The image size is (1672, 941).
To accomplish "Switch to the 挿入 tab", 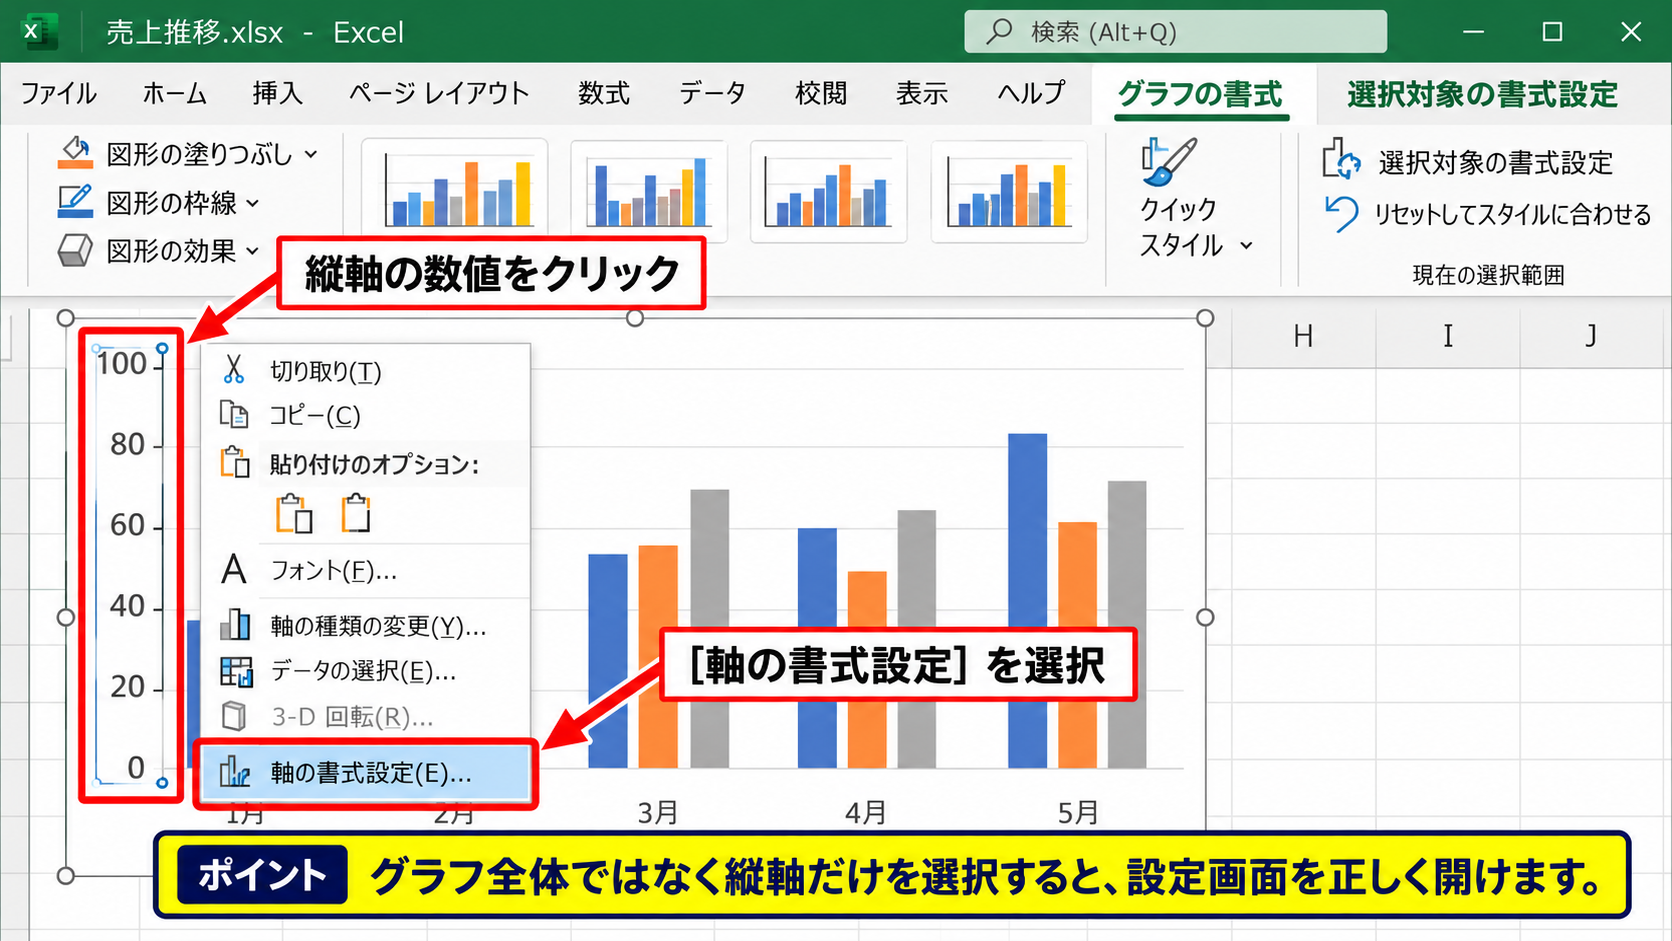I will coord(277,94).
